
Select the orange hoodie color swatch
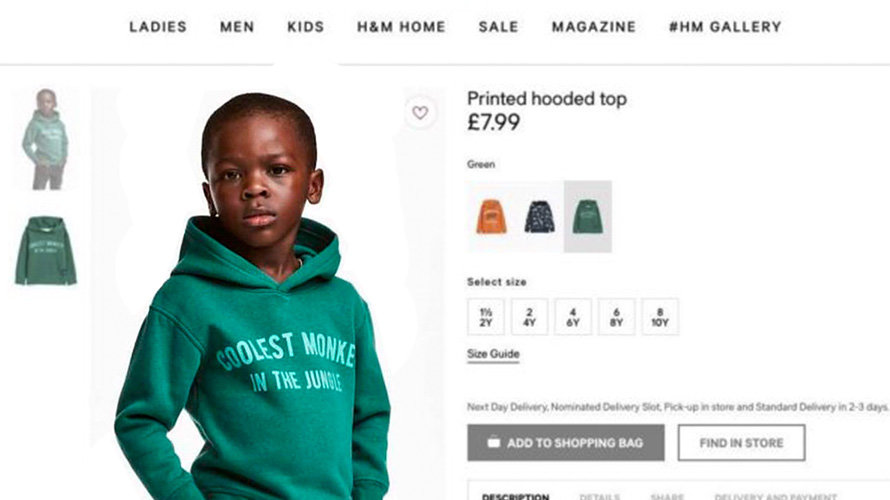click(x=492, y=216)
